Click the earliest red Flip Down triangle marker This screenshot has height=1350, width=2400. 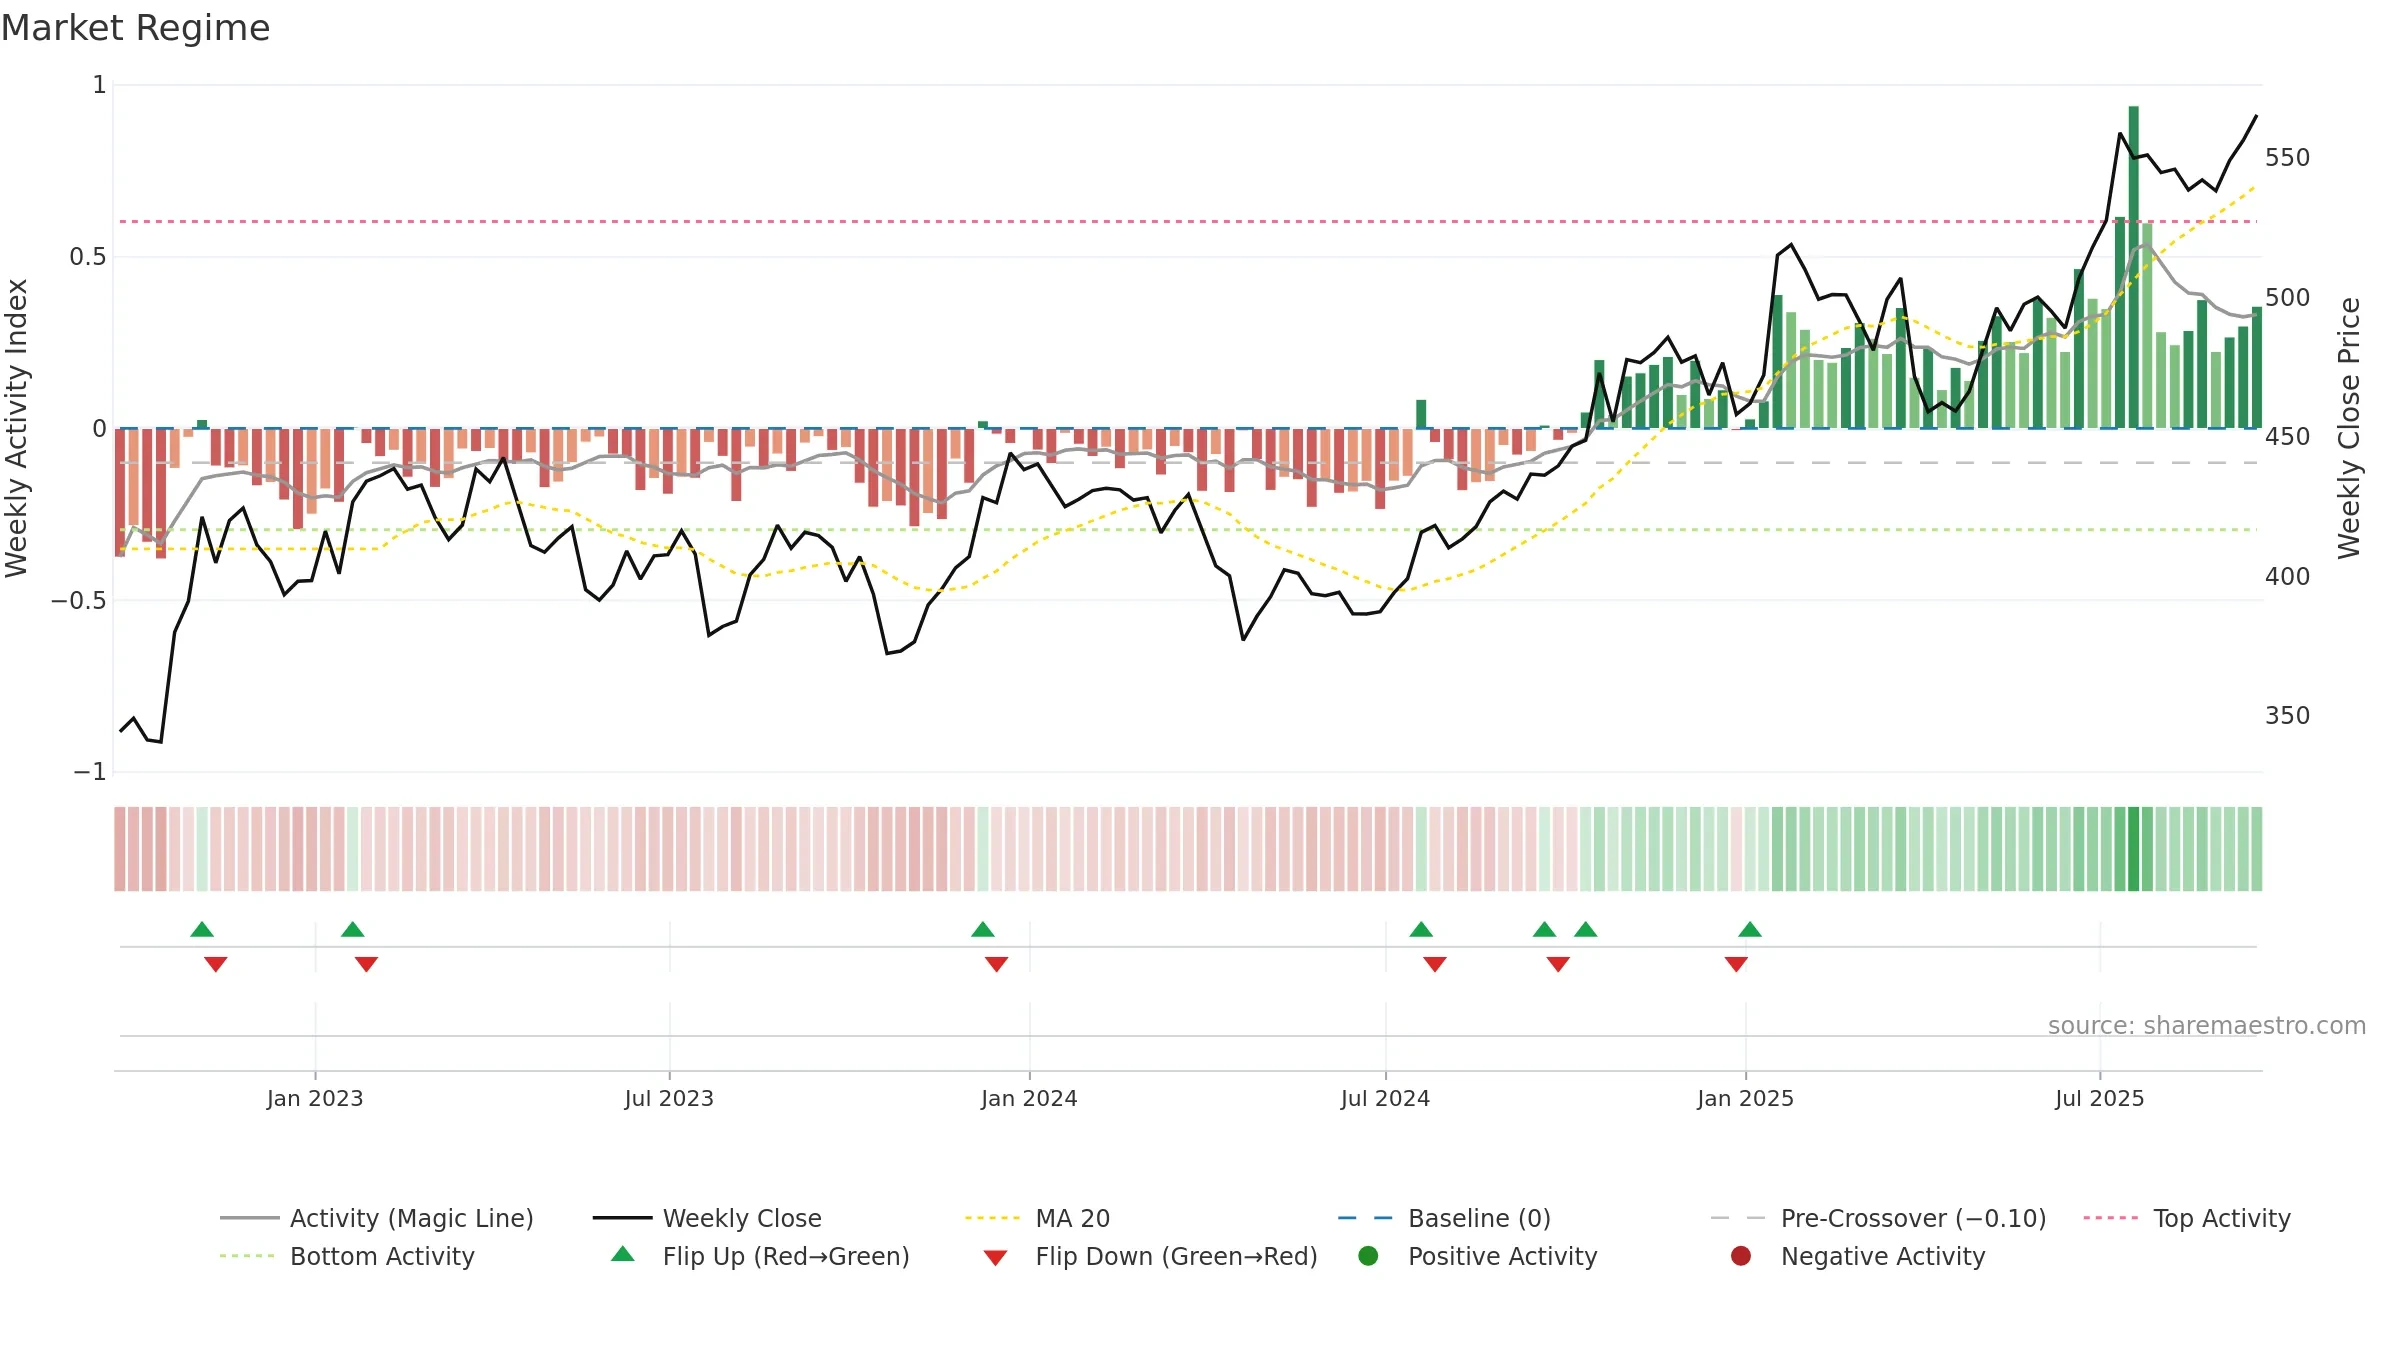pyautogui.click(x=216, y=964)
